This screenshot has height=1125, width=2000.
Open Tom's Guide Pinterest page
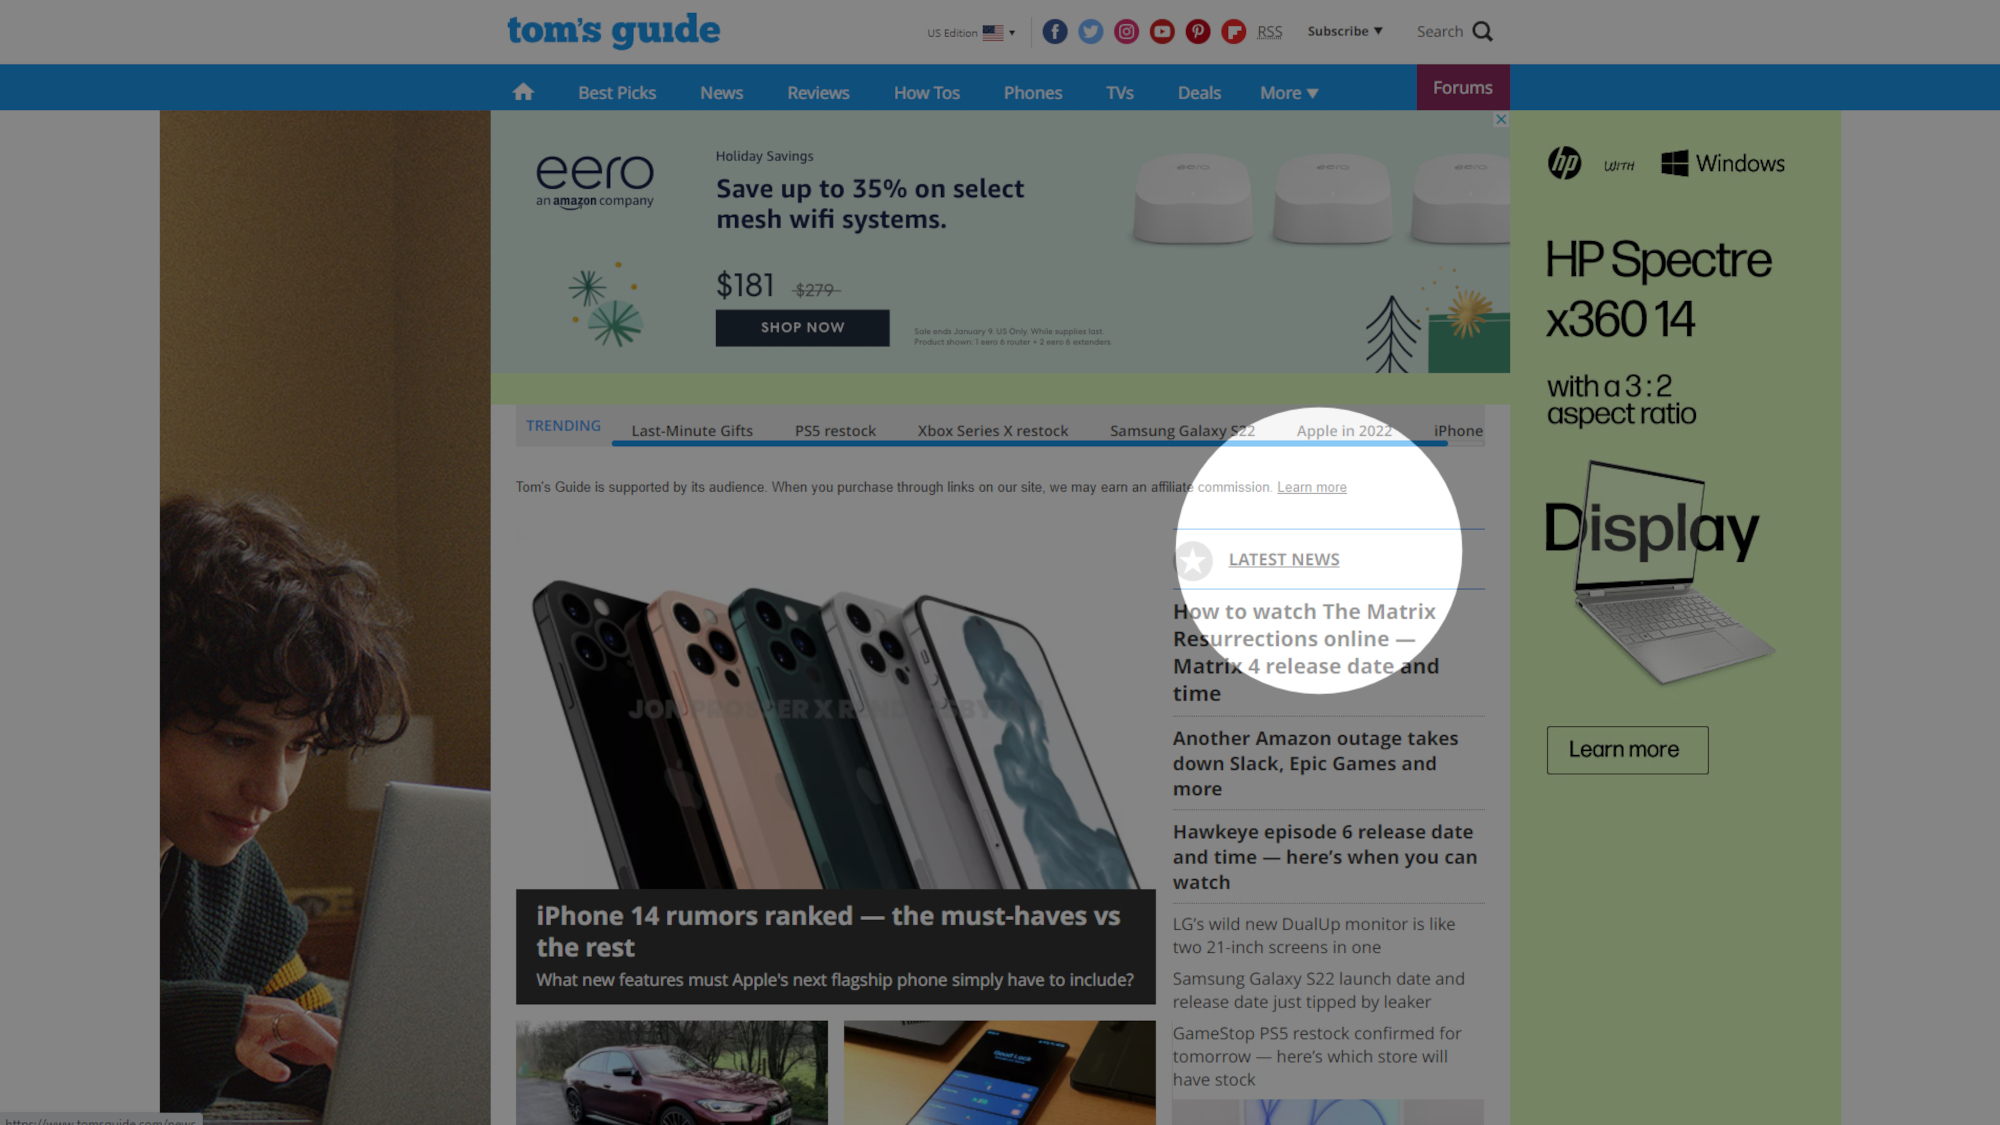click(1196, 30)
